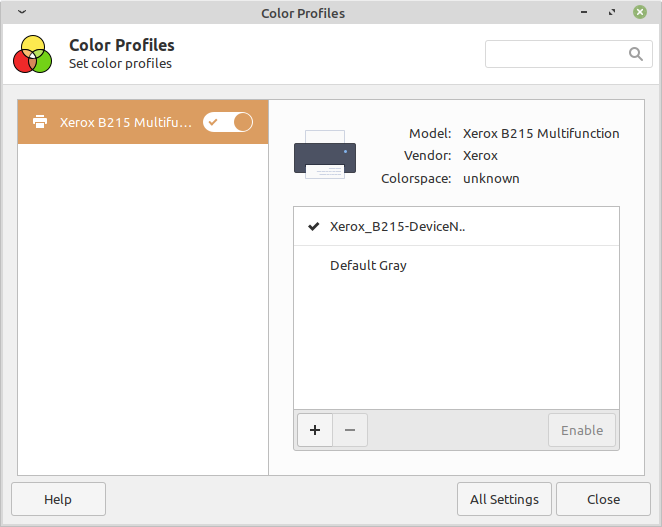The image size is (662, 527).
Task: Click the checkmark next to Xerox_B215-DeviceN..
Action: point(313,227)
